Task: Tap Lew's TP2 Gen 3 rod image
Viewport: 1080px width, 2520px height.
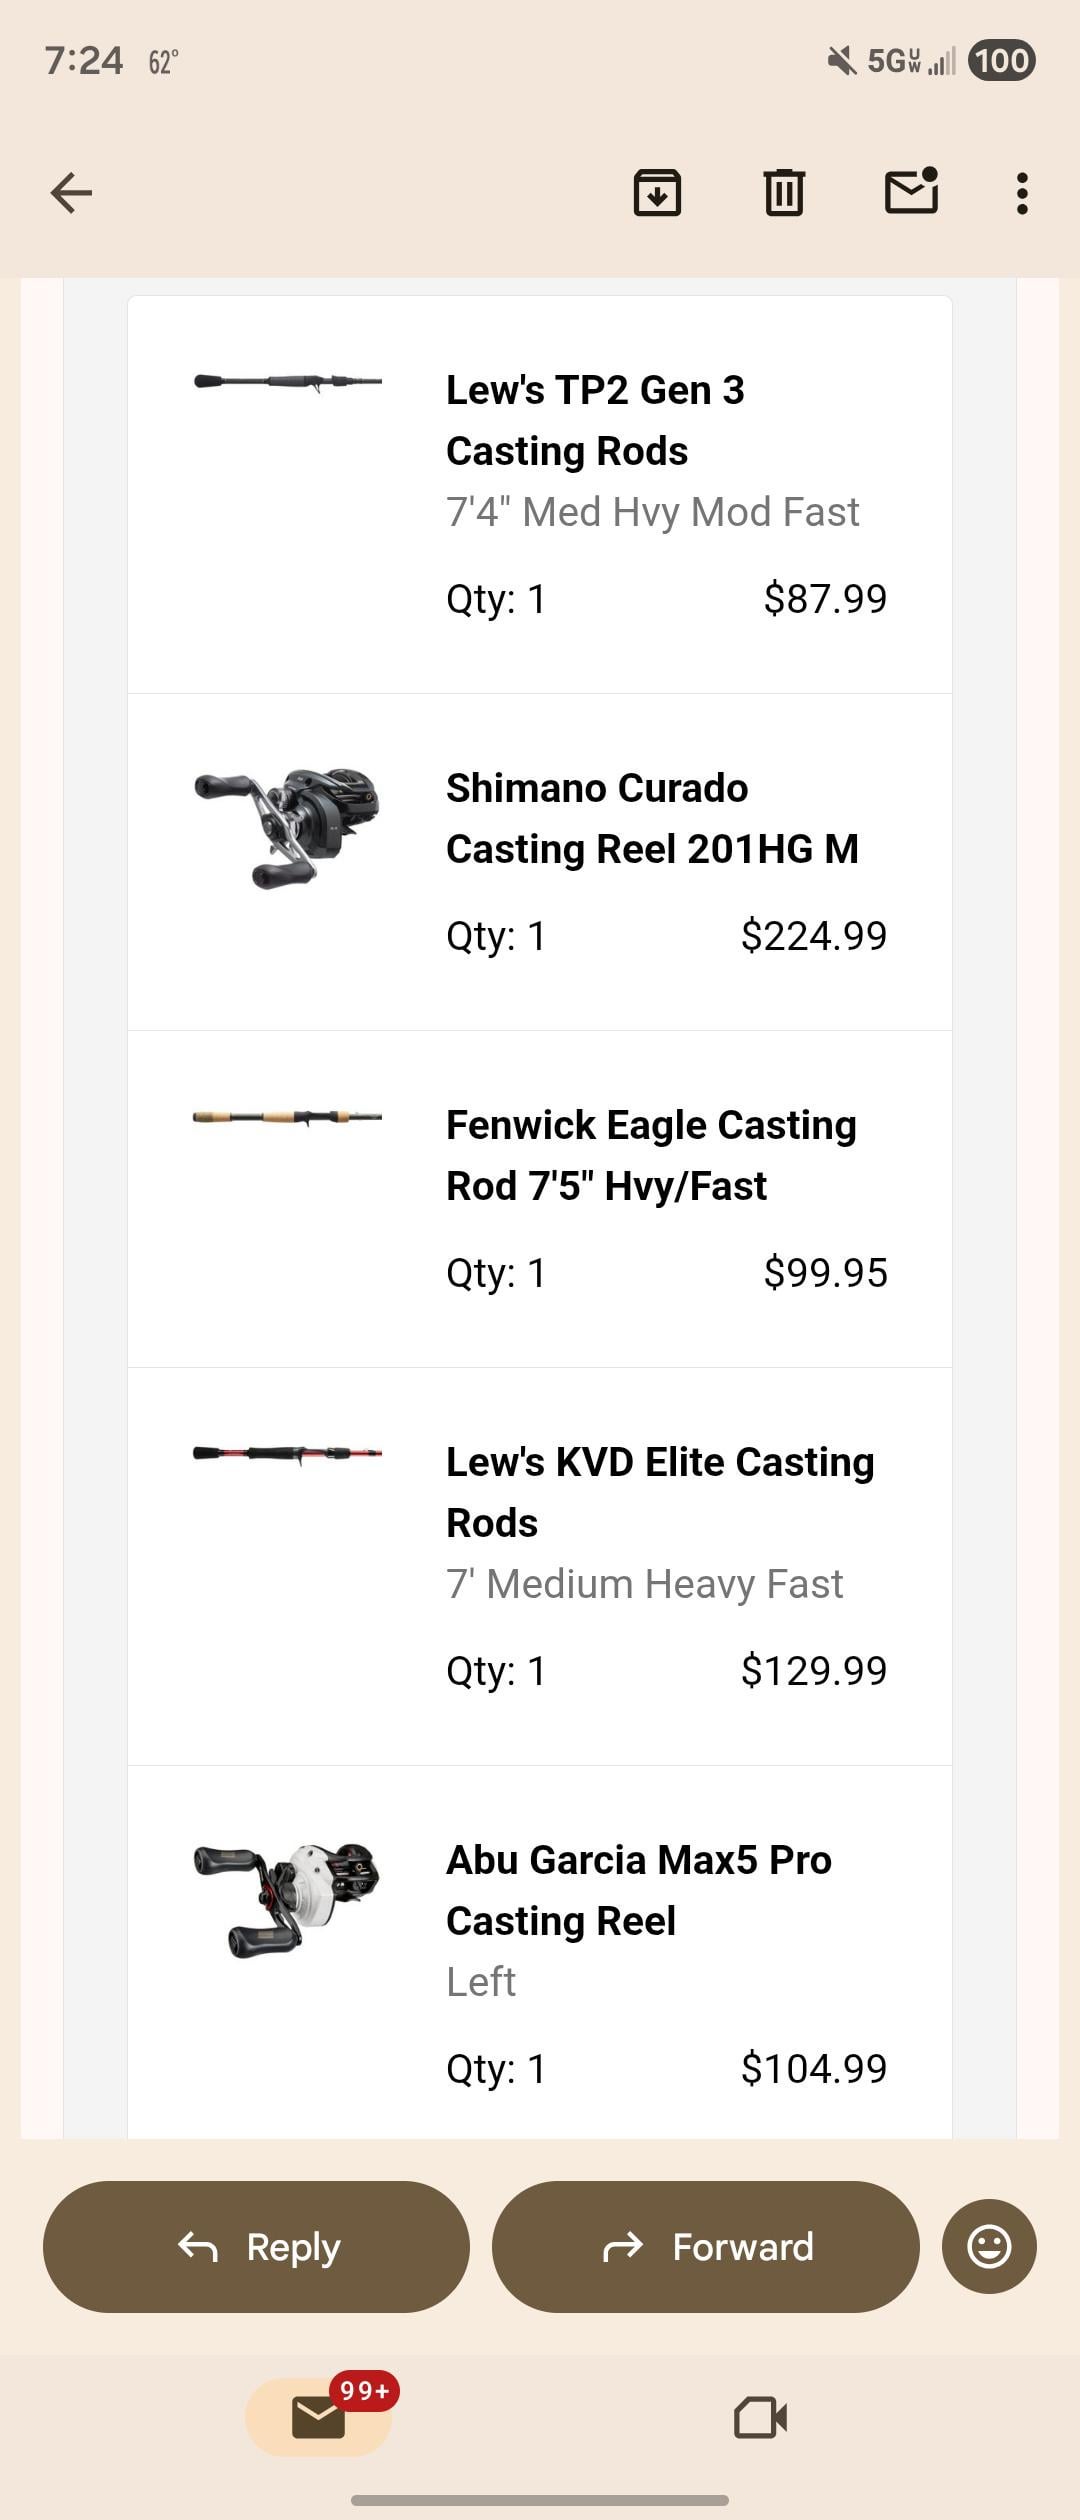Action: point(288,383)
